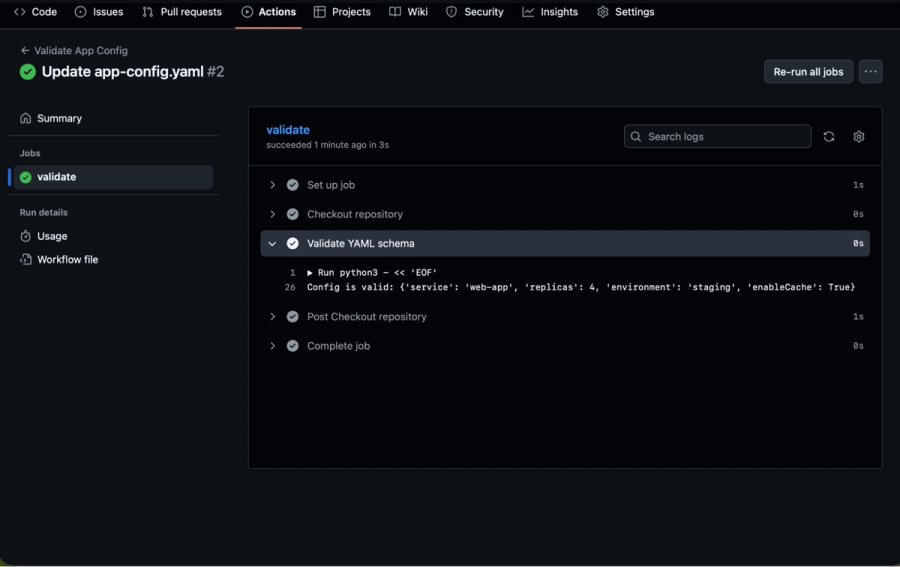The height and width of the screenshot is (567, 900).
Task: Open log settings gear icon
Action: pos(859,137)
